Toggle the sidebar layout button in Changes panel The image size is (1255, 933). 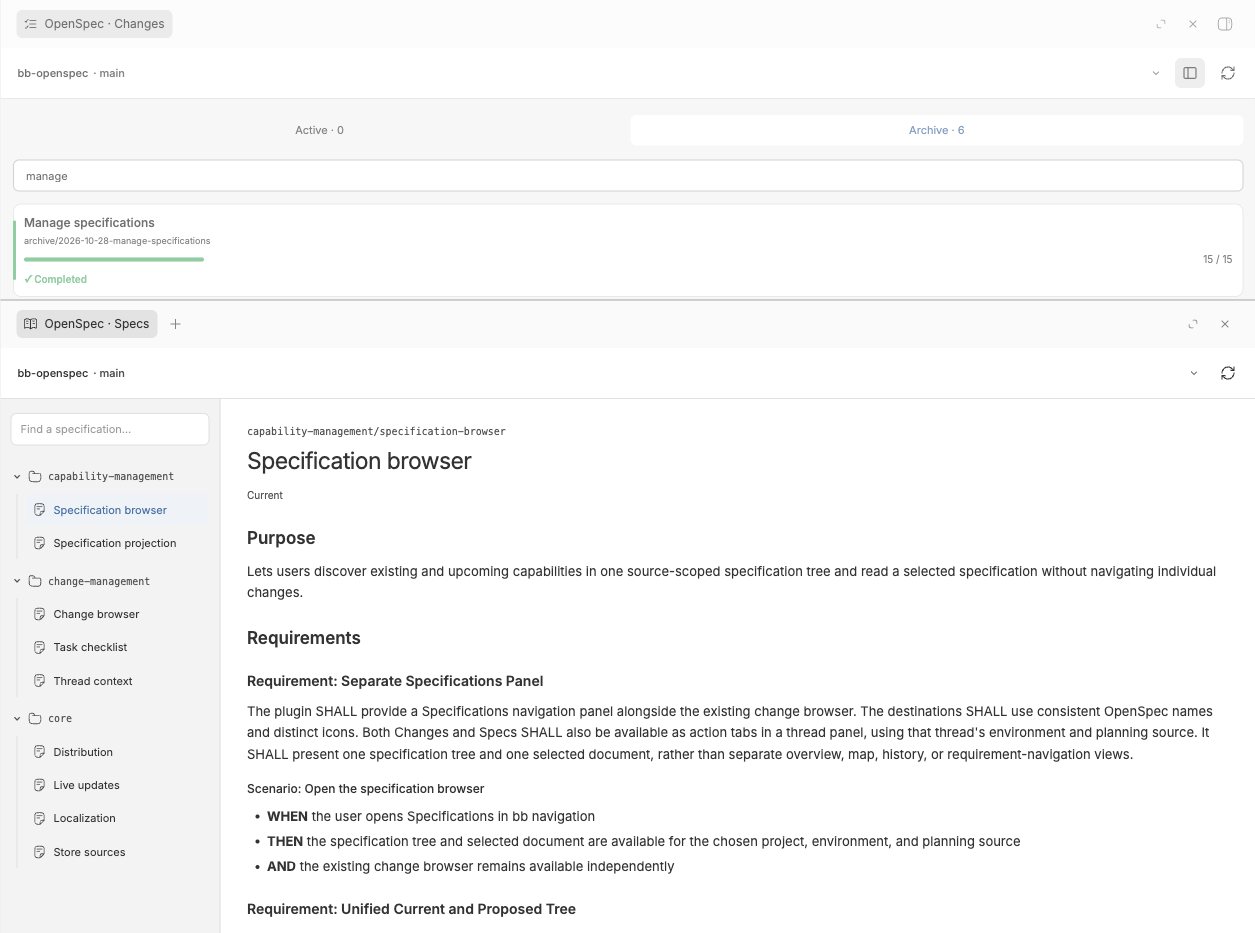point(1190,73)
